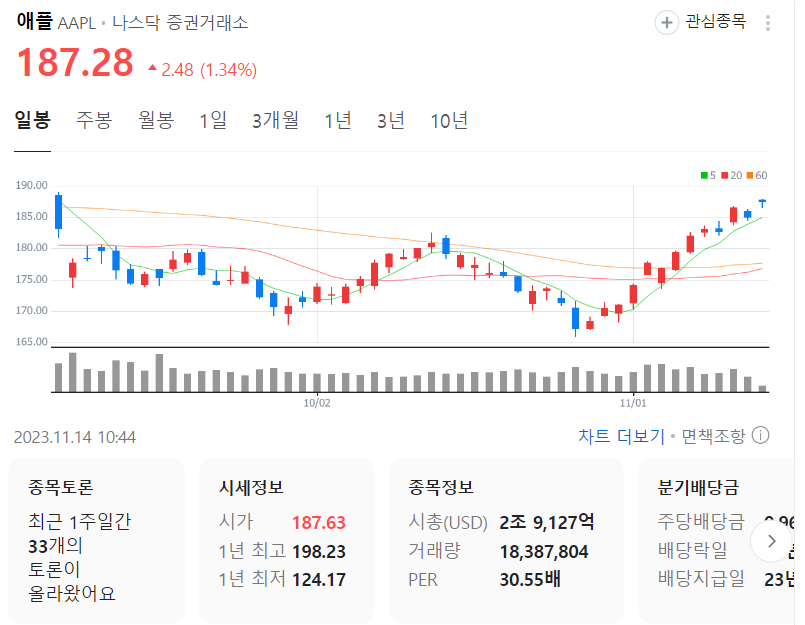Open the 1일 chart tab

pyautogui.click(x=213, y=121)
